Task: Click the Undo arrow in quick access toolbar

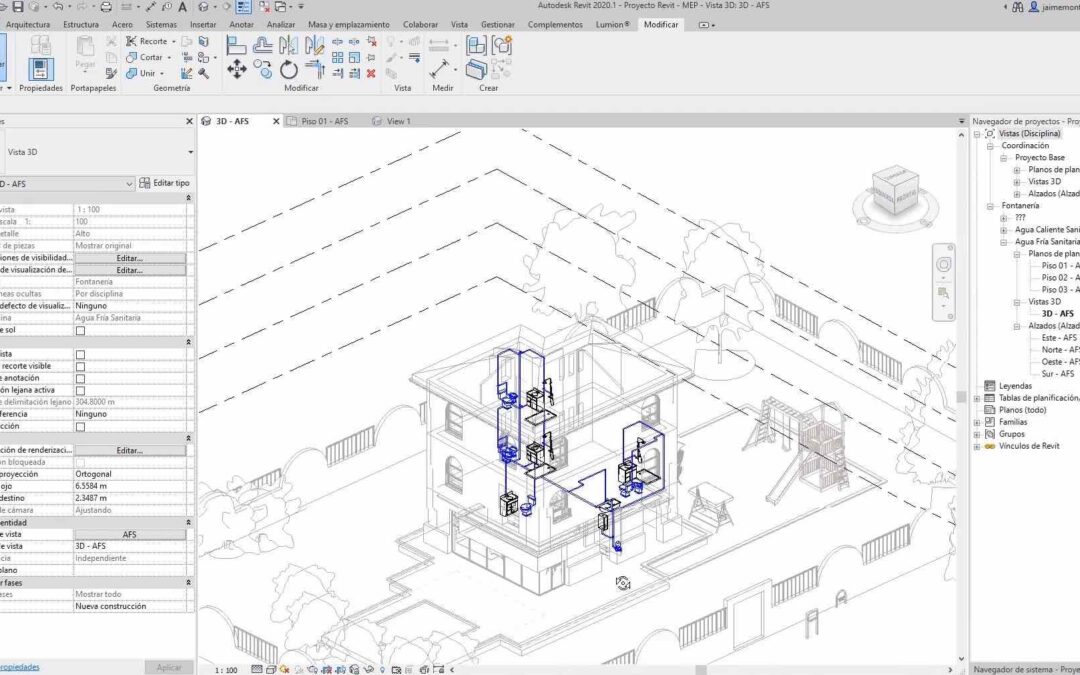Action: click(x=57, y=6)
